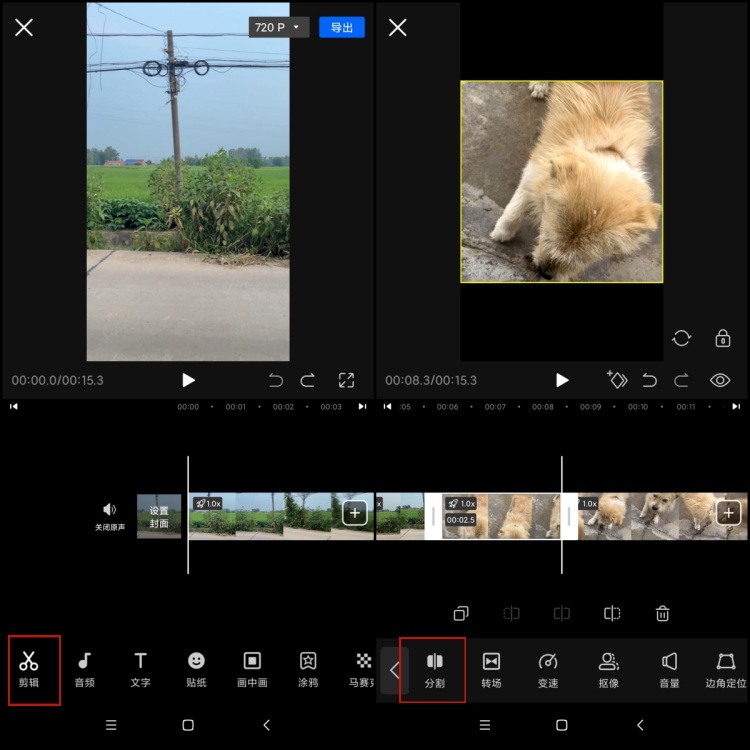Tap the duplicate clip icon
The height and width of the screenshot is (750, 750).
461,613
